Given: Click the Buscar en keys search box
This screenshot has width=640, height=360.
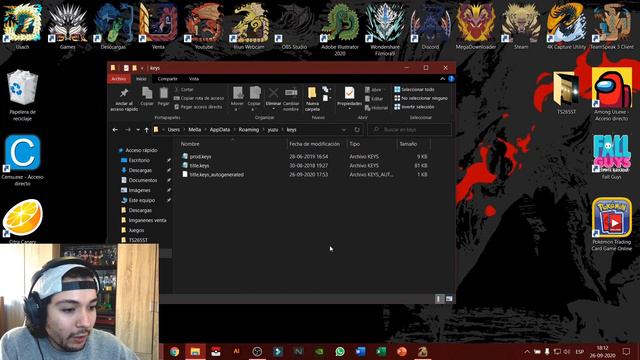Looking at the screenshot, I should click(x=409, y=130).
